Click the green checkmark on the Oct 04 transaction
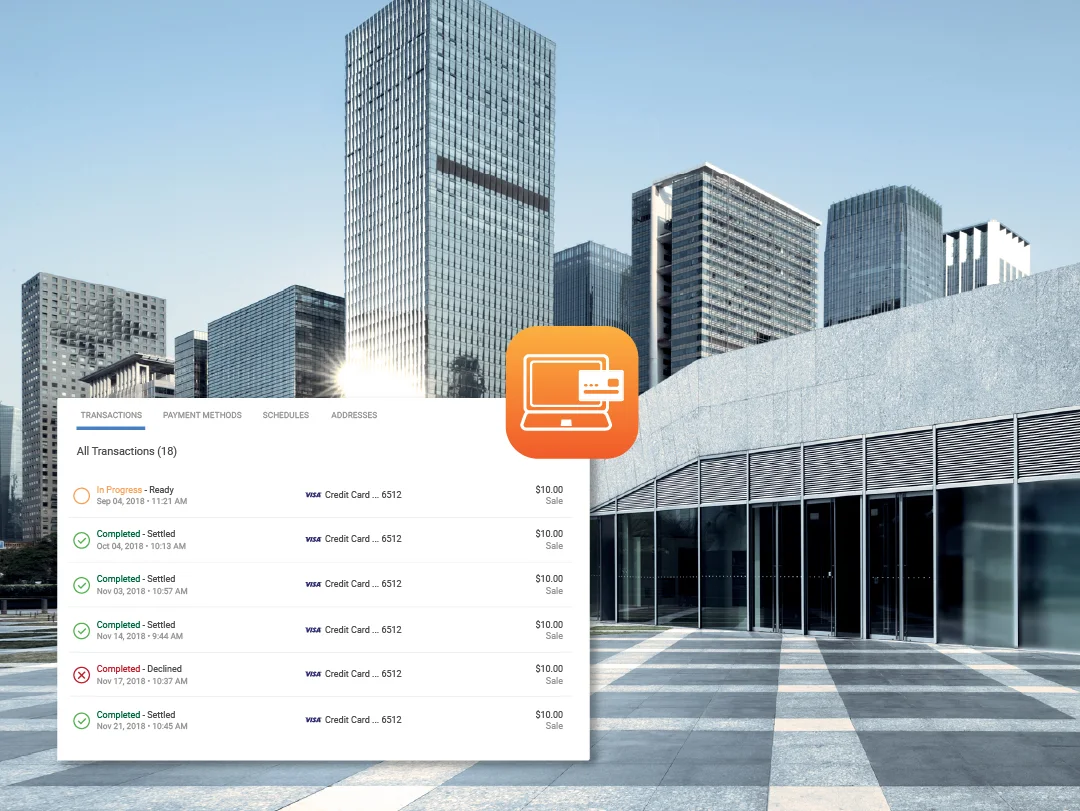The image size is (1080, 811). pos(84,539)
